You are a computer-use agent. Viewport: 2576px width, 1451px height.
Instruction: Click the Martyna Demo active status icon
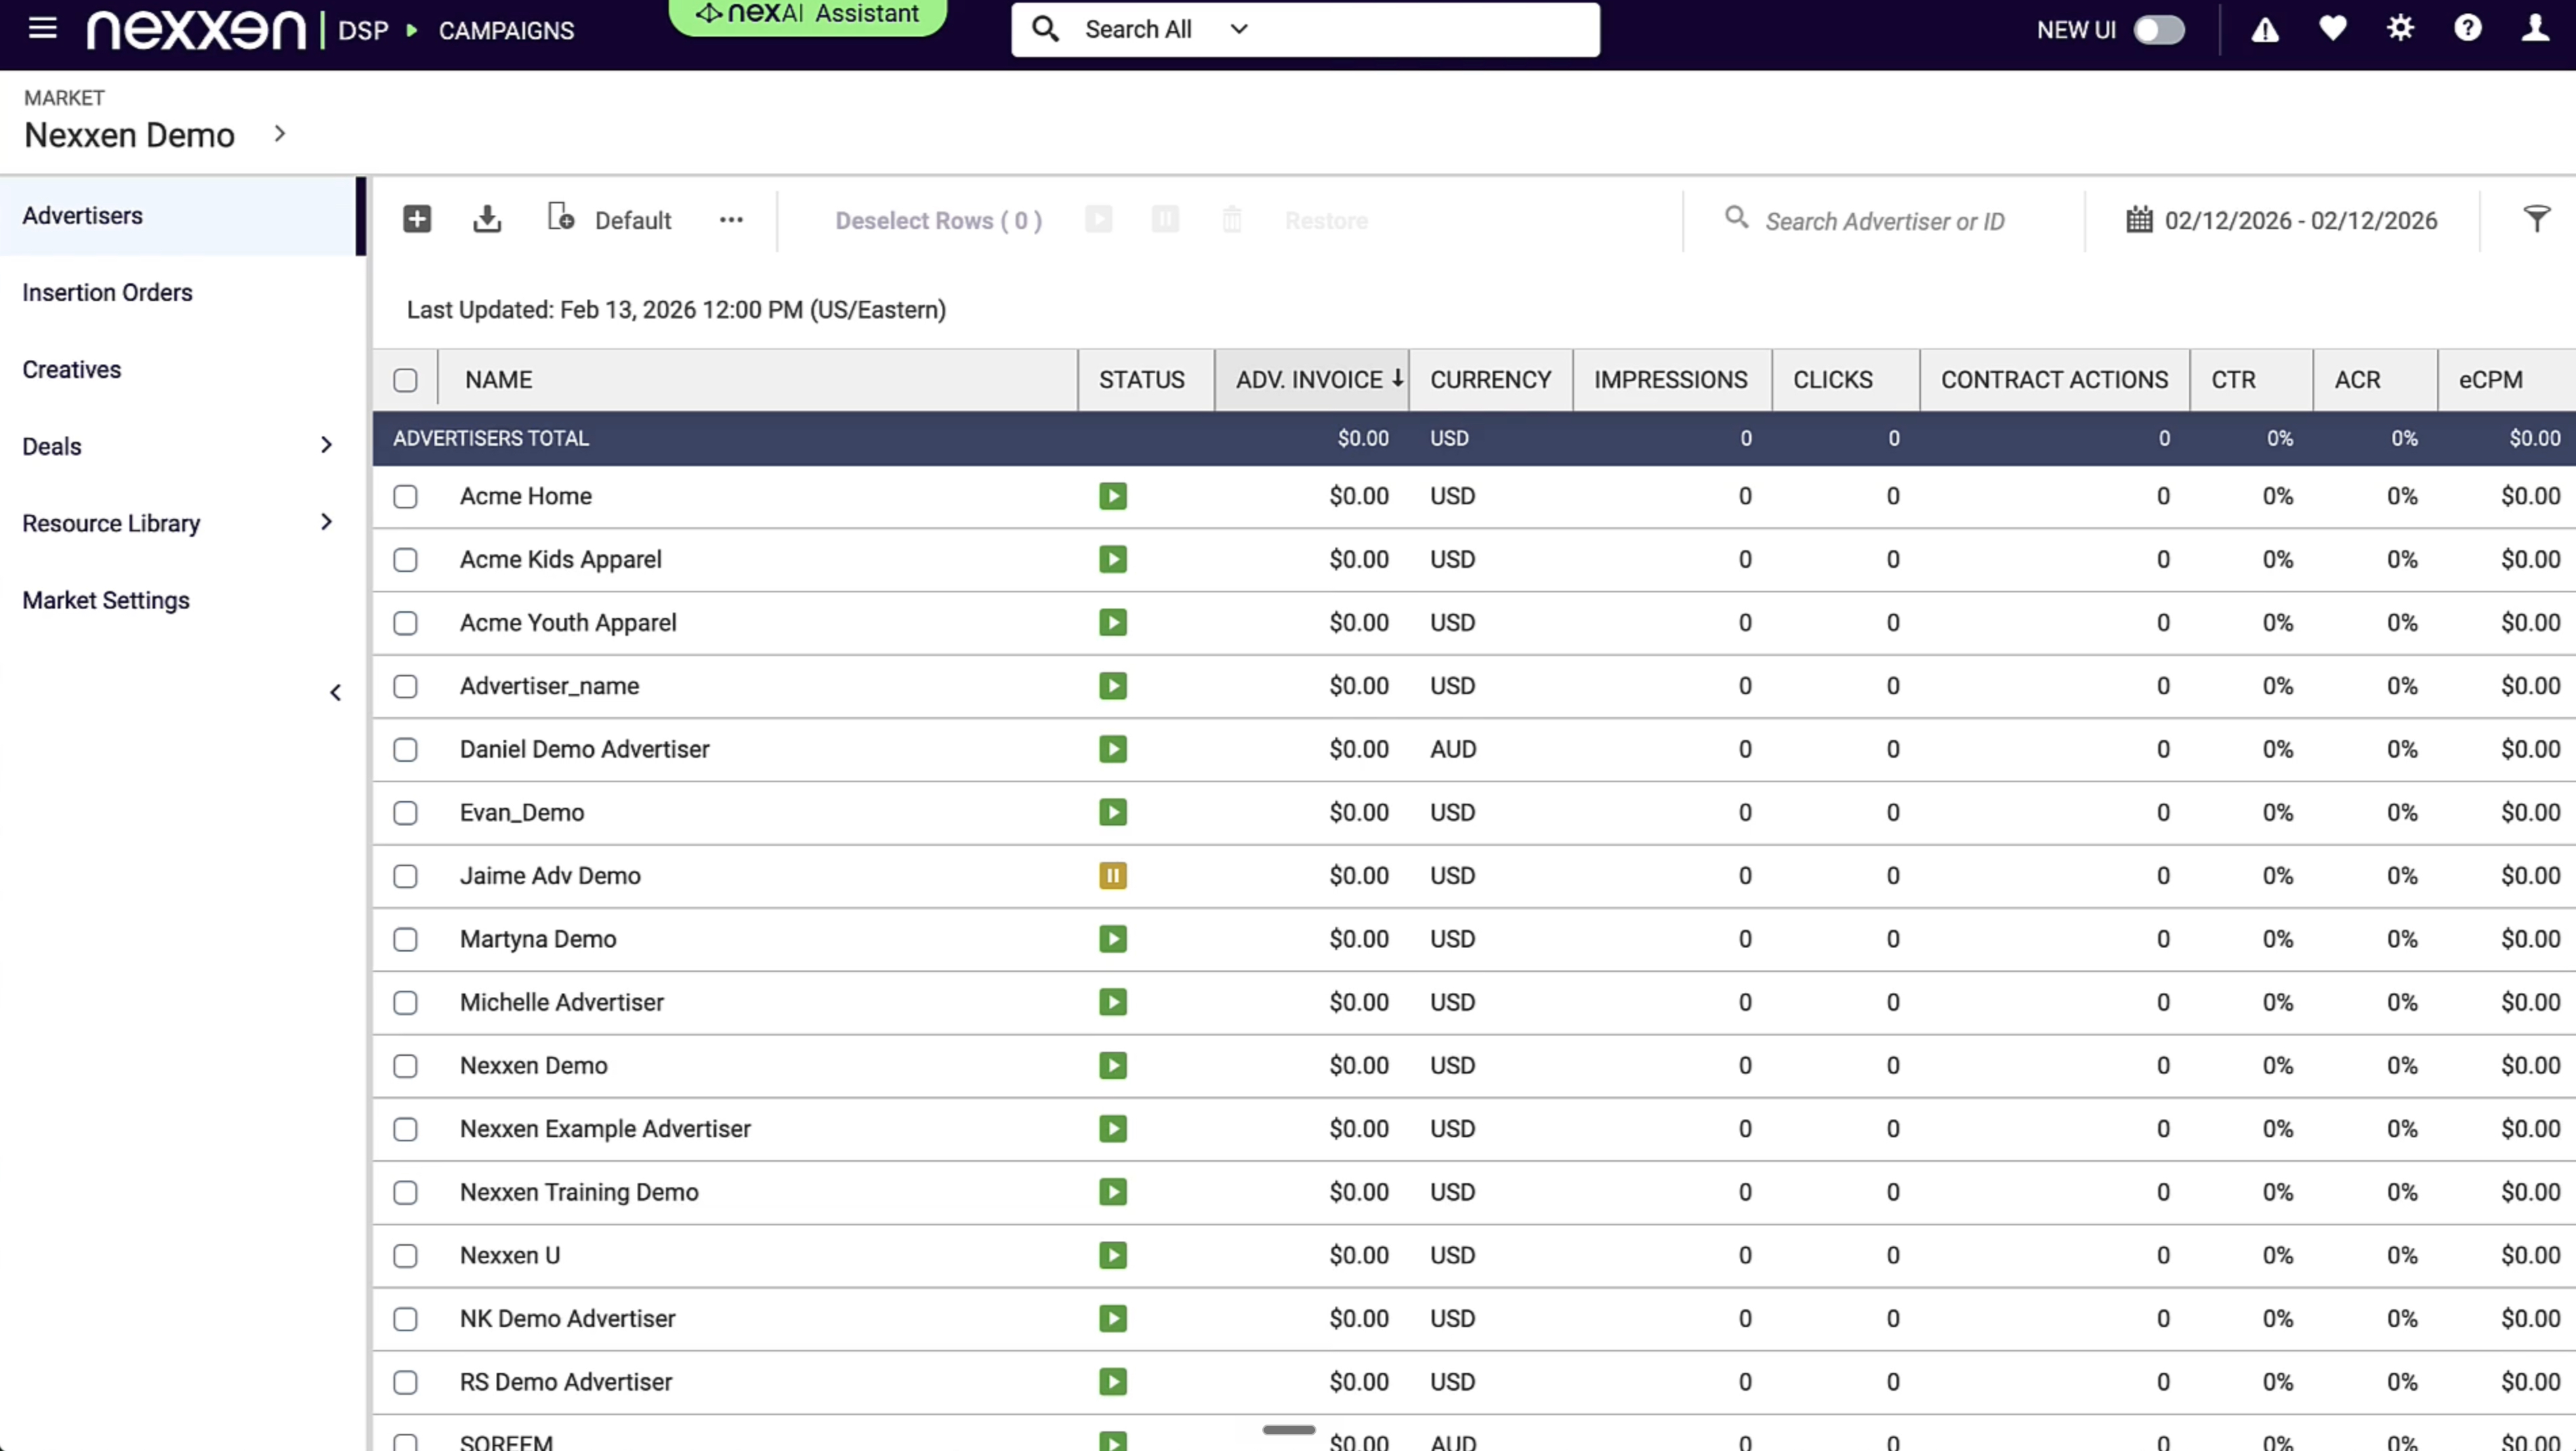pos(1113,939)
